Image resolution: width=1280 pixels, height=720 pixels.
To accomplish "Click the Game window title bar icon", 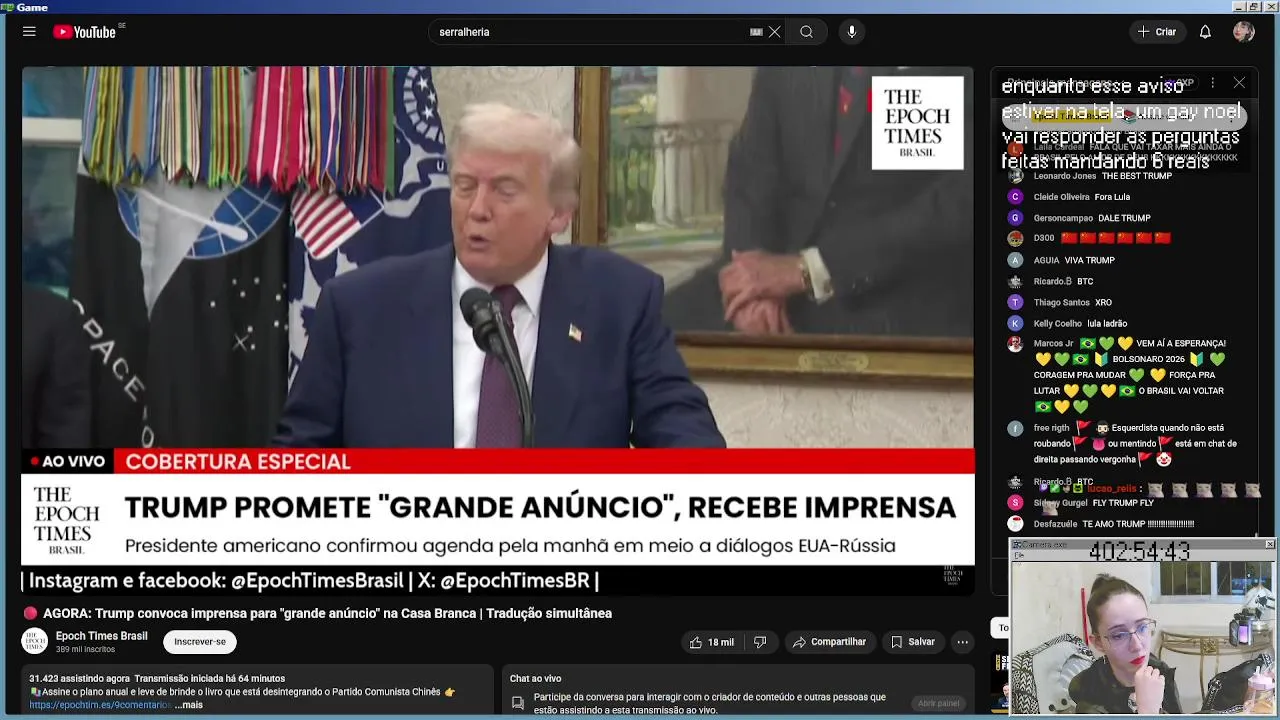I will pos(7,7).
